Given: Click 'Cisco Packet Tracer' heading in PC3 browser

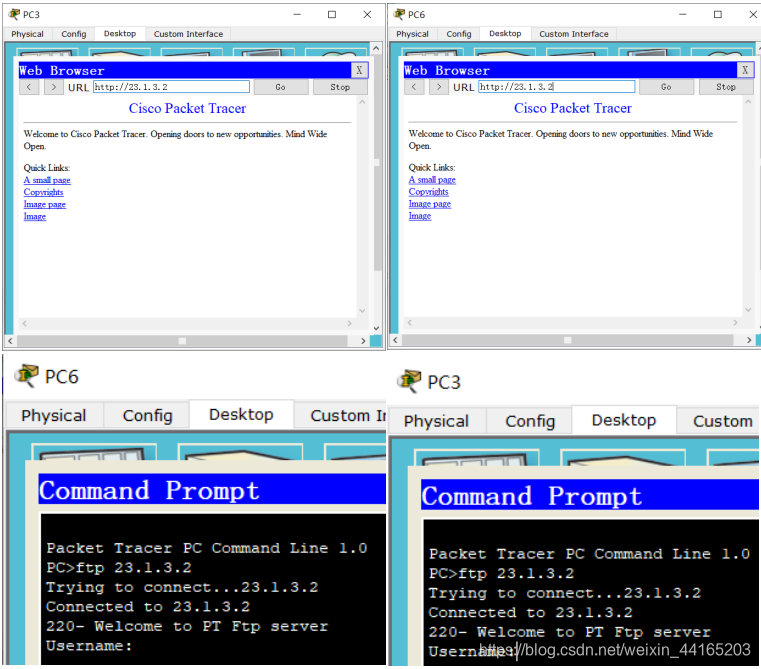Looking at the screenshot, I should pos(187,108).
